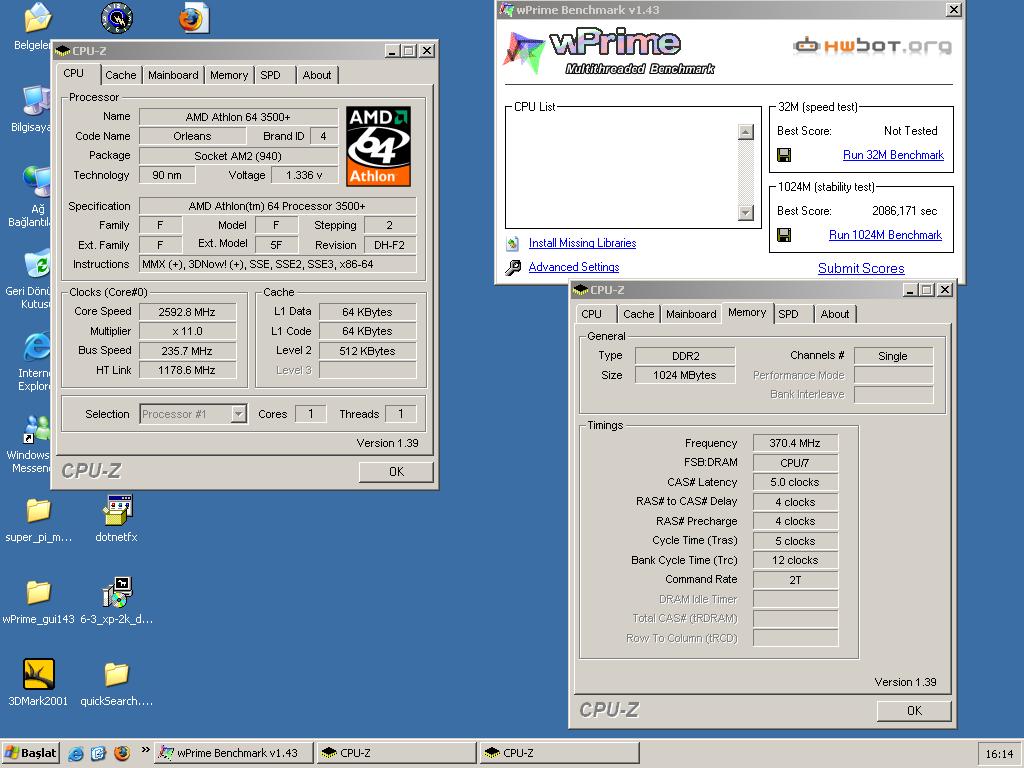Click the Voltage 1.336 v field

304,175
